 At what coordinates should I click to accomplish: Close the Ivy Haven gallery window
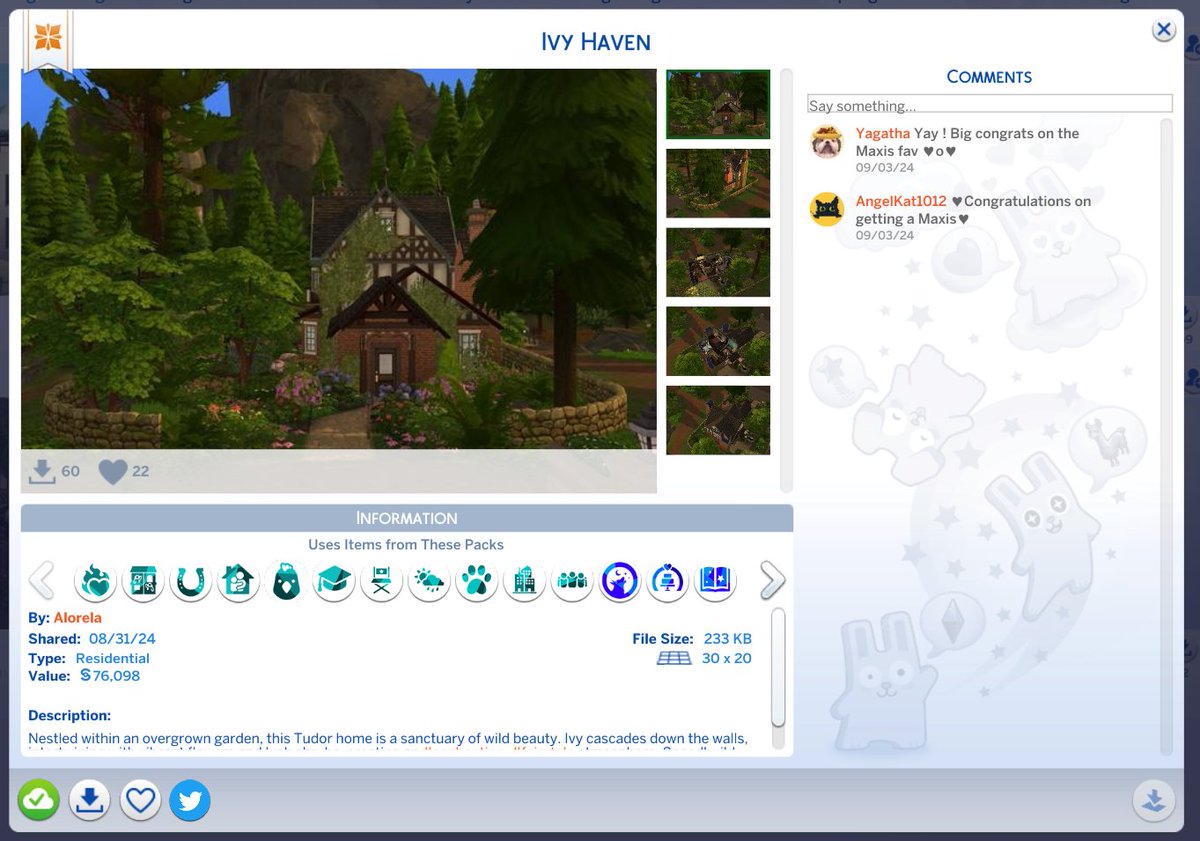point(1163,30)
